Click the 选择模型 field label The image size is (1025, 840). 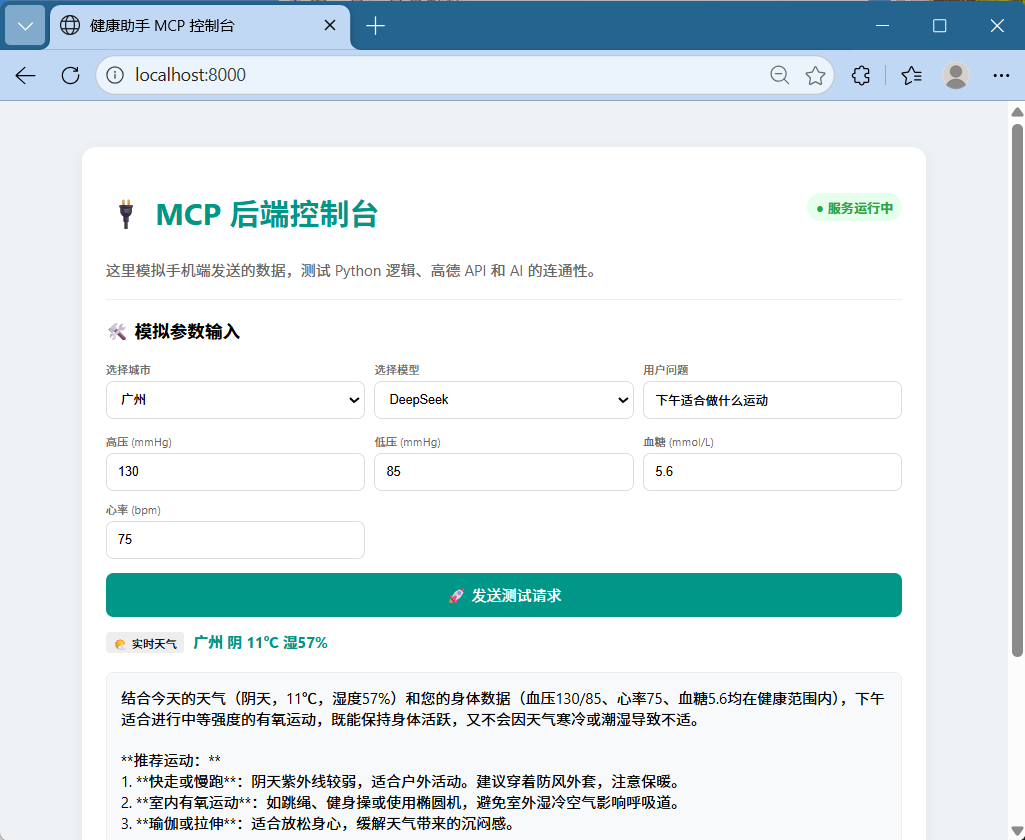click(x=397, y=370)
